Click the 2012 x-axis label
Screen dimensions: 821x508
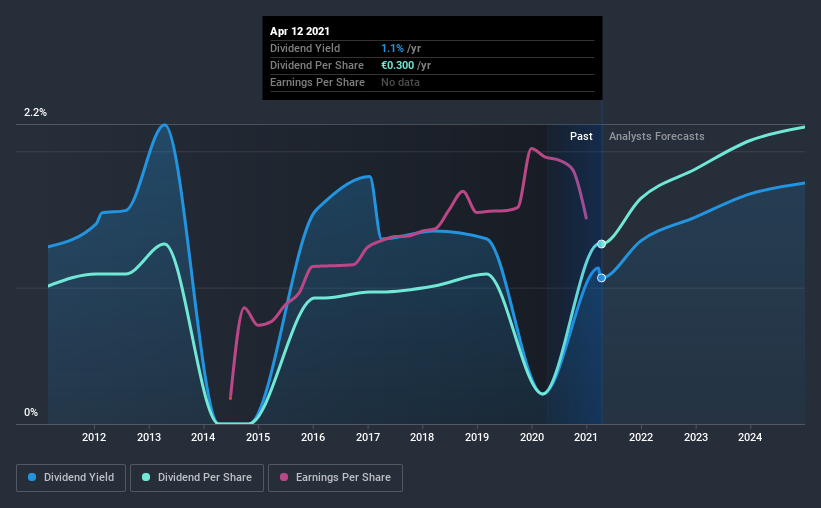click(94, 437)
